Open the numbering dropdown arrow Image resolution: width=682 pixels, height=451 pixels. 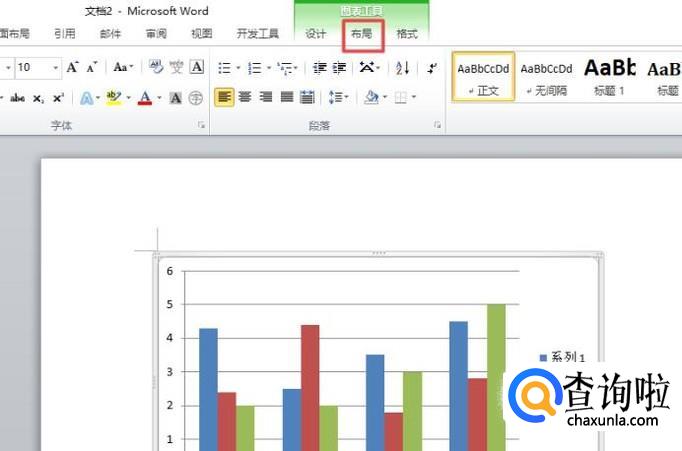(x=269, y=68)
